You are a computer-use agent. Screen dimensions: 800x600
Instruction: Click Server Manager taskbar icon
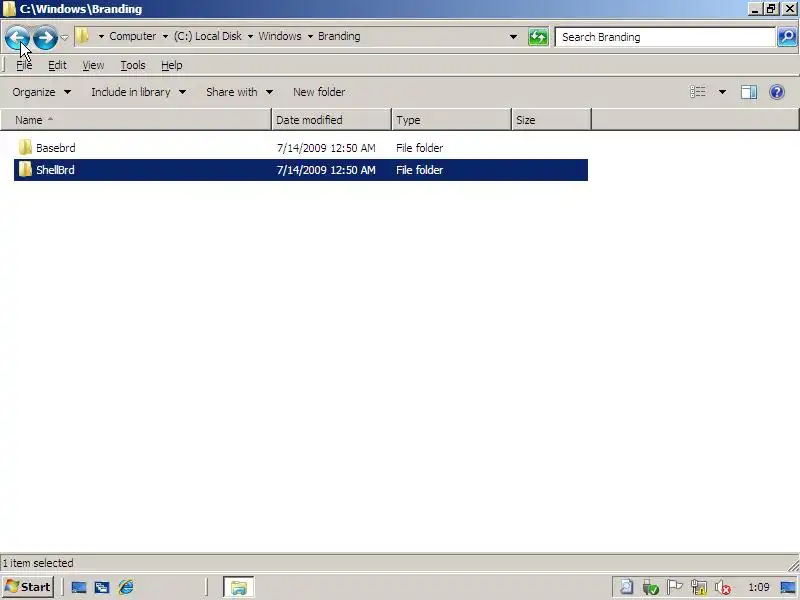(79, 587)
